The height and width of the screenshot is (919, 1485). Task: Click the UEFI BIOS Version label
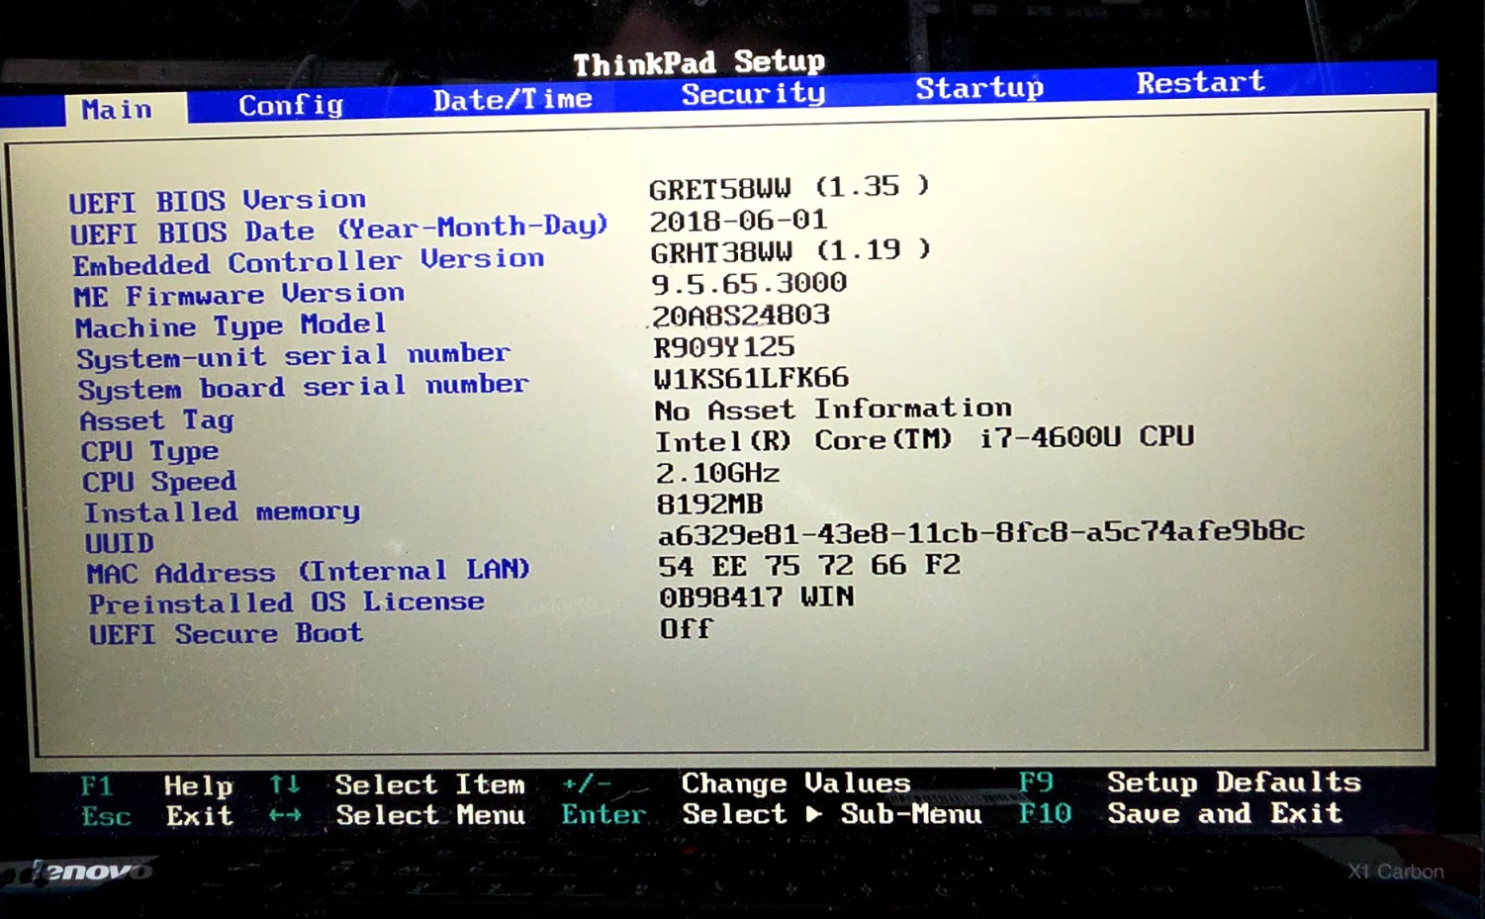[x=217, y=201]
